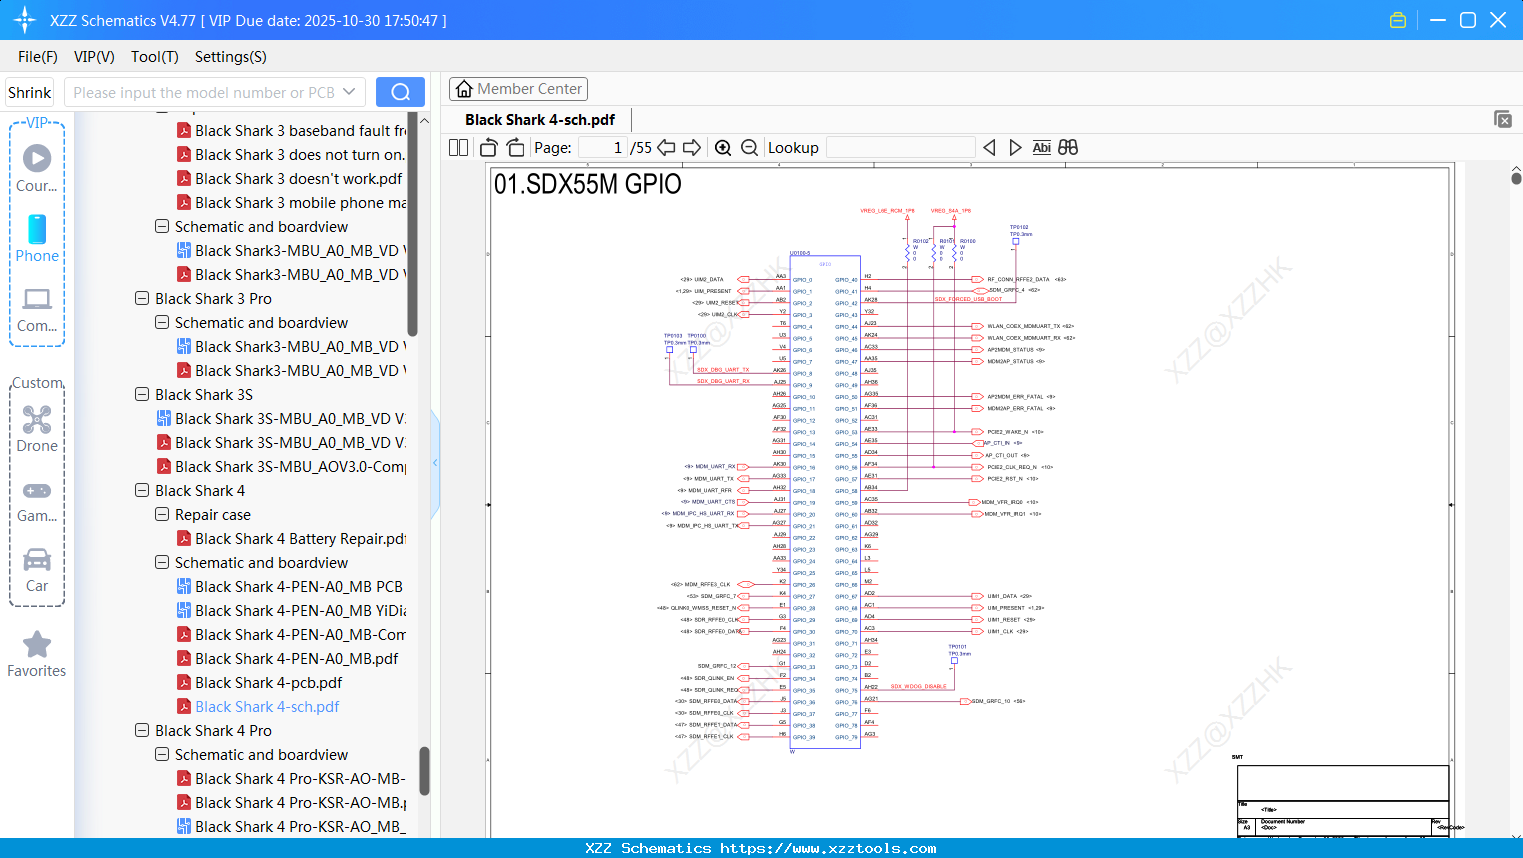Click the Shrink button
The width and height of the screenshot is (1523, 858).
(x=30, y=92)
